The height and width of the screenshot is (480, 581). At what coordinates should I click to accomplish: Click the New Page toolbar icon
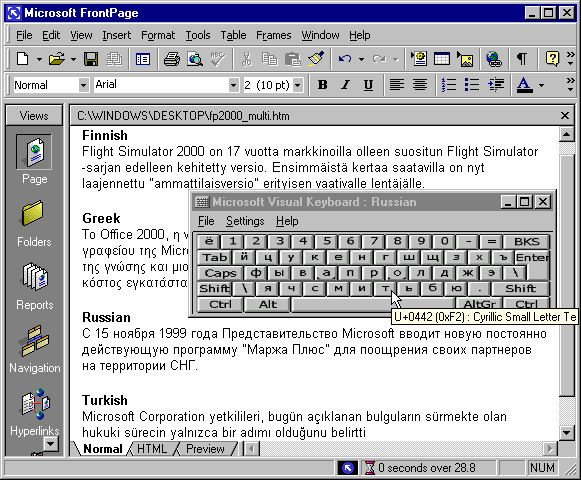coord(23,59)
